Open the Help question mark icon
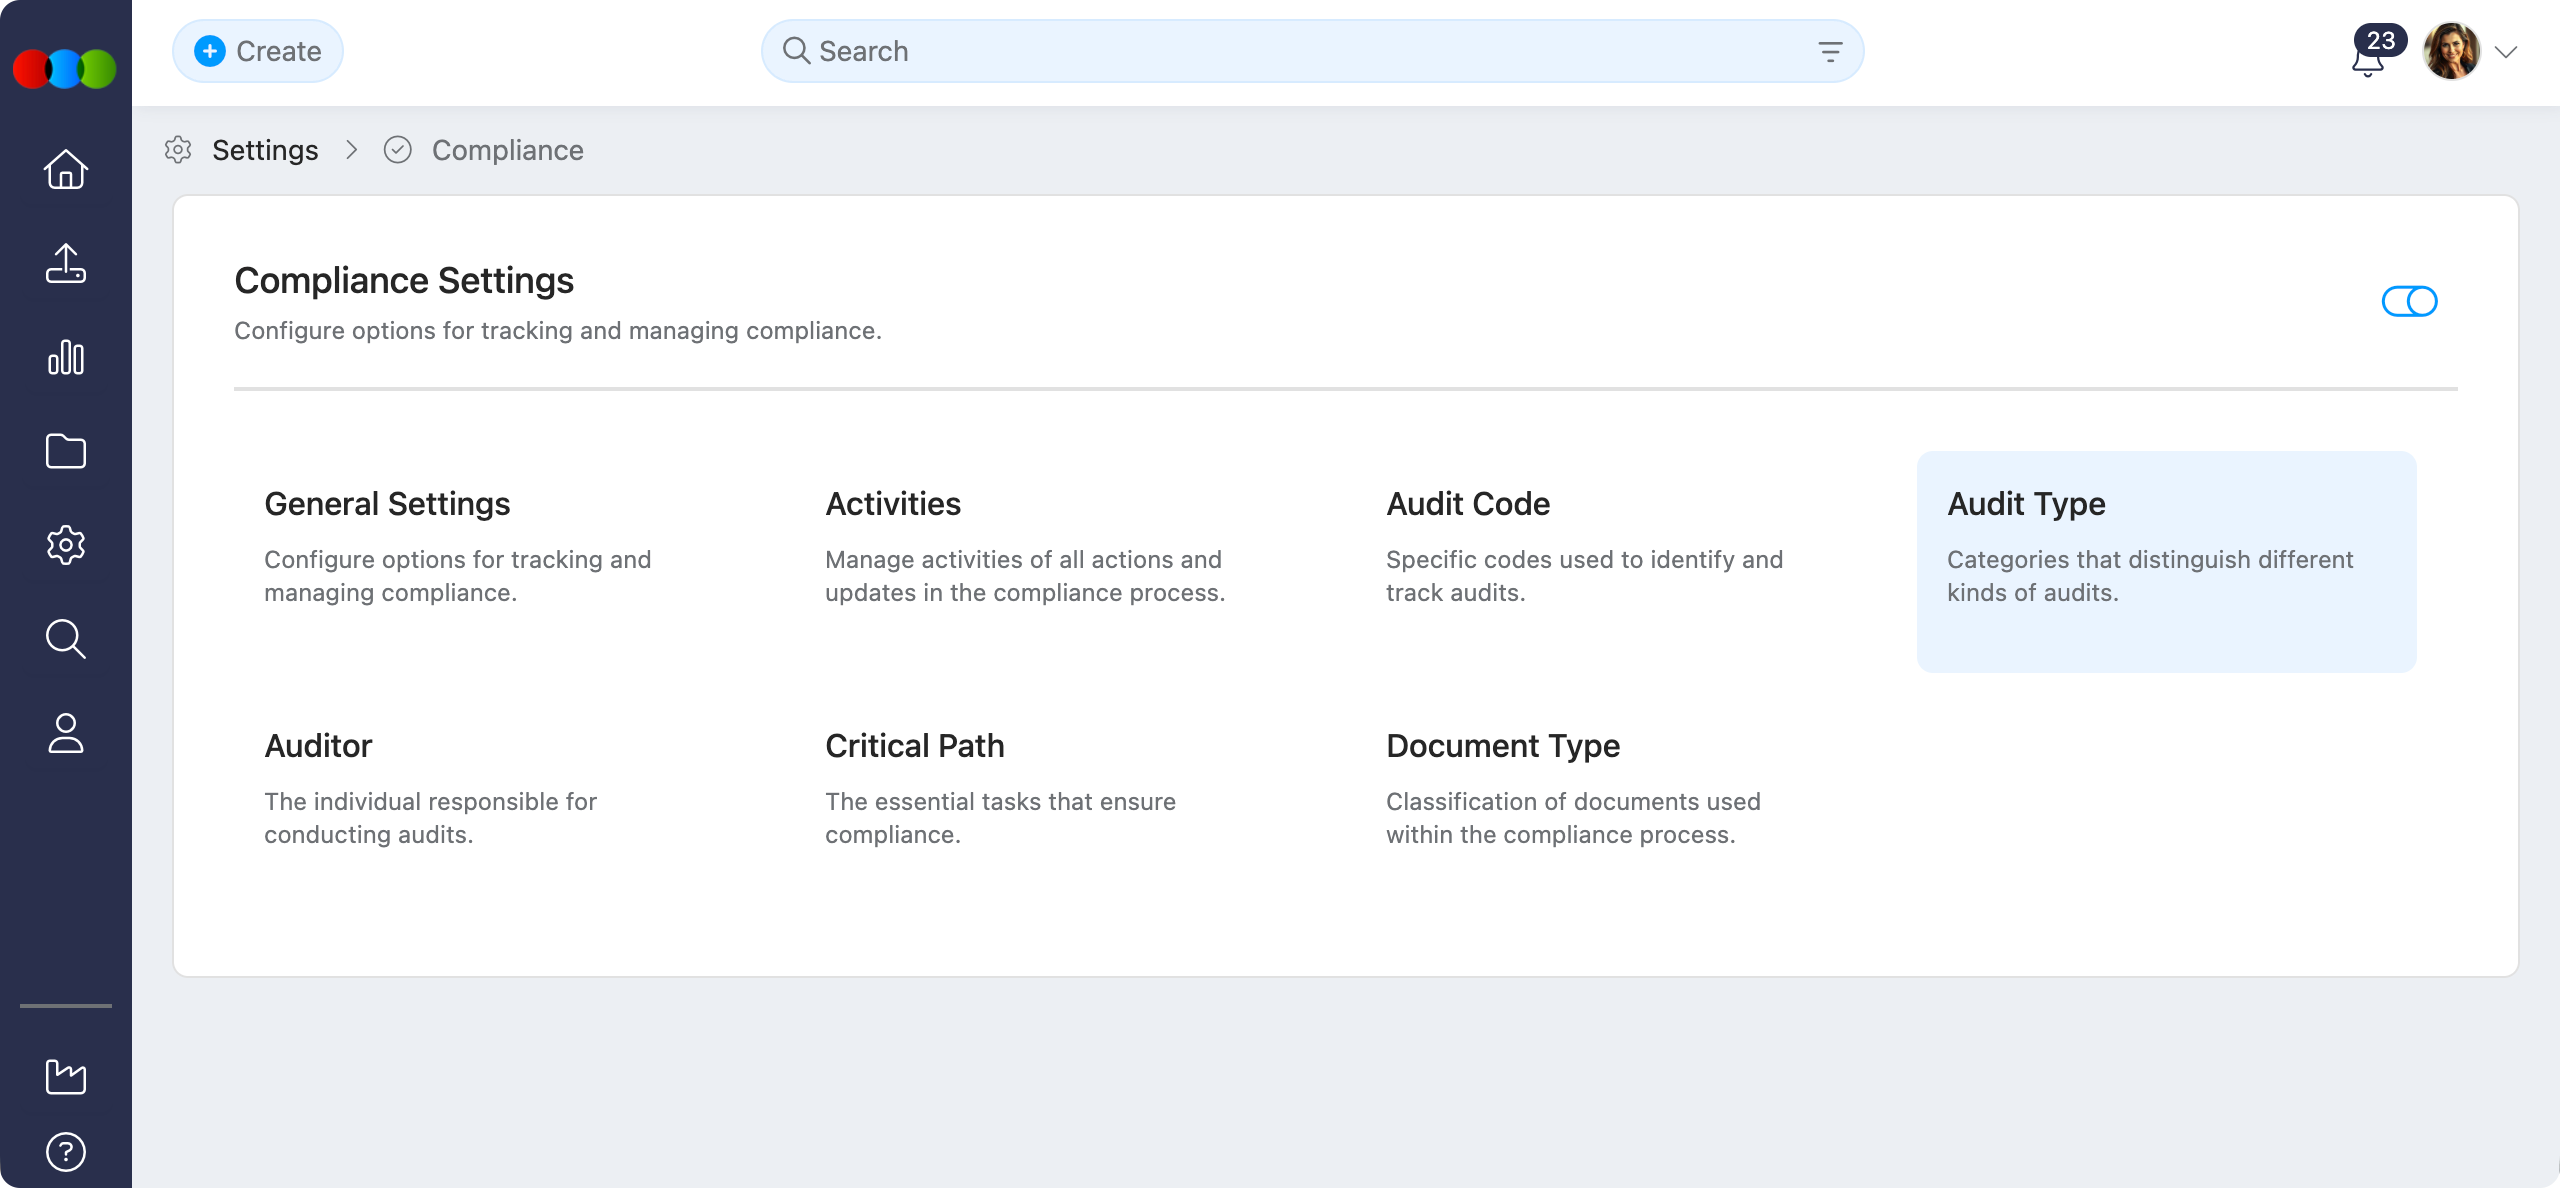Image resolution: width=2560 pixels, height=1188 pixels. [65, 1151]
